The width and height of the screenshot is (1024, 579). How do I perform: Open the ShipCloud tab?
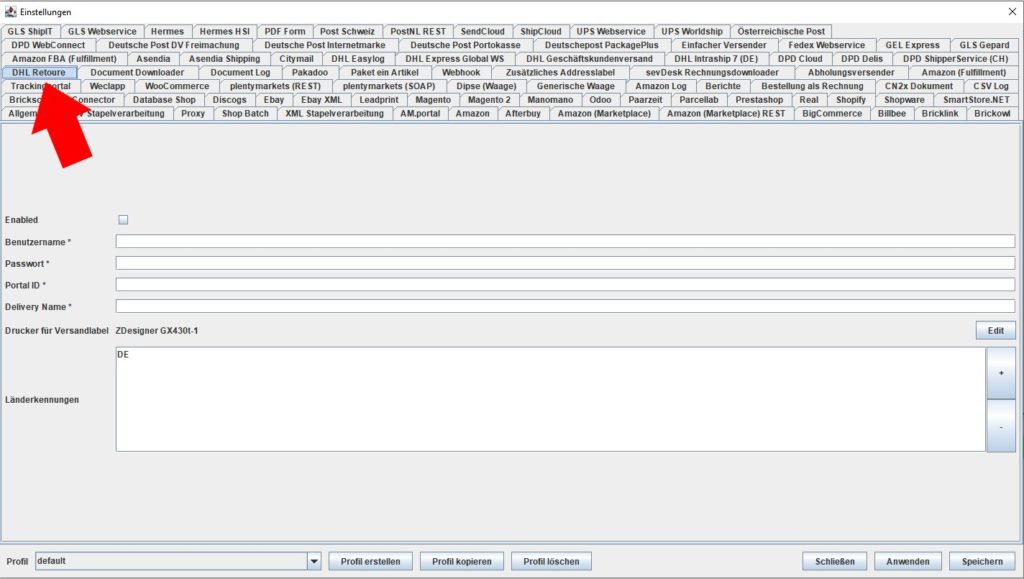(541, 31)
